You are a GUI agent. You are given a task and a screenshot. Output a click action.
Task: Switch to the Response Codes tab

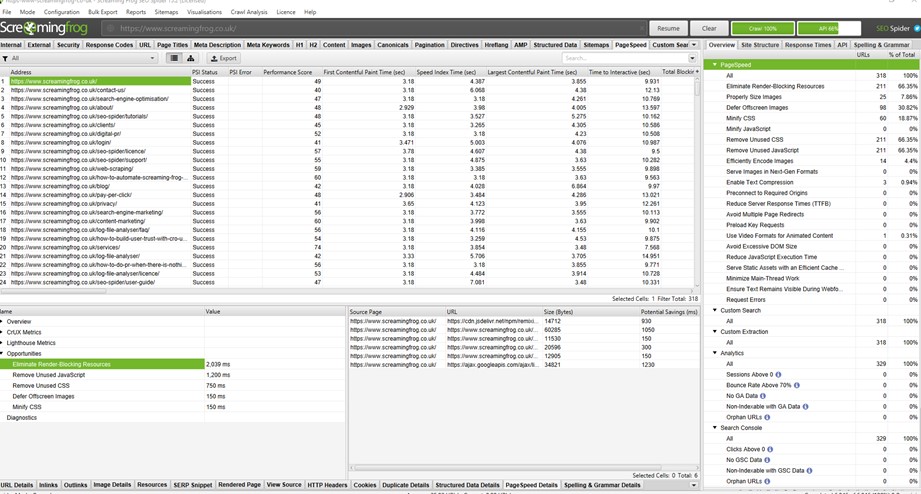109,45
